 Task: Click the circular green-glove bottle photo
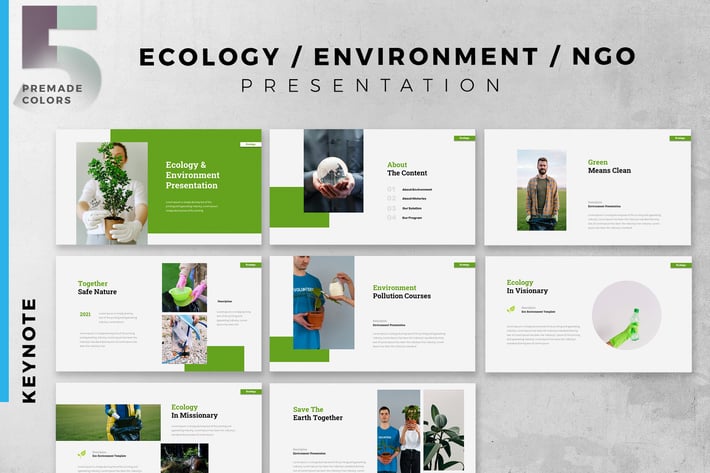click(x=626, y=315)
